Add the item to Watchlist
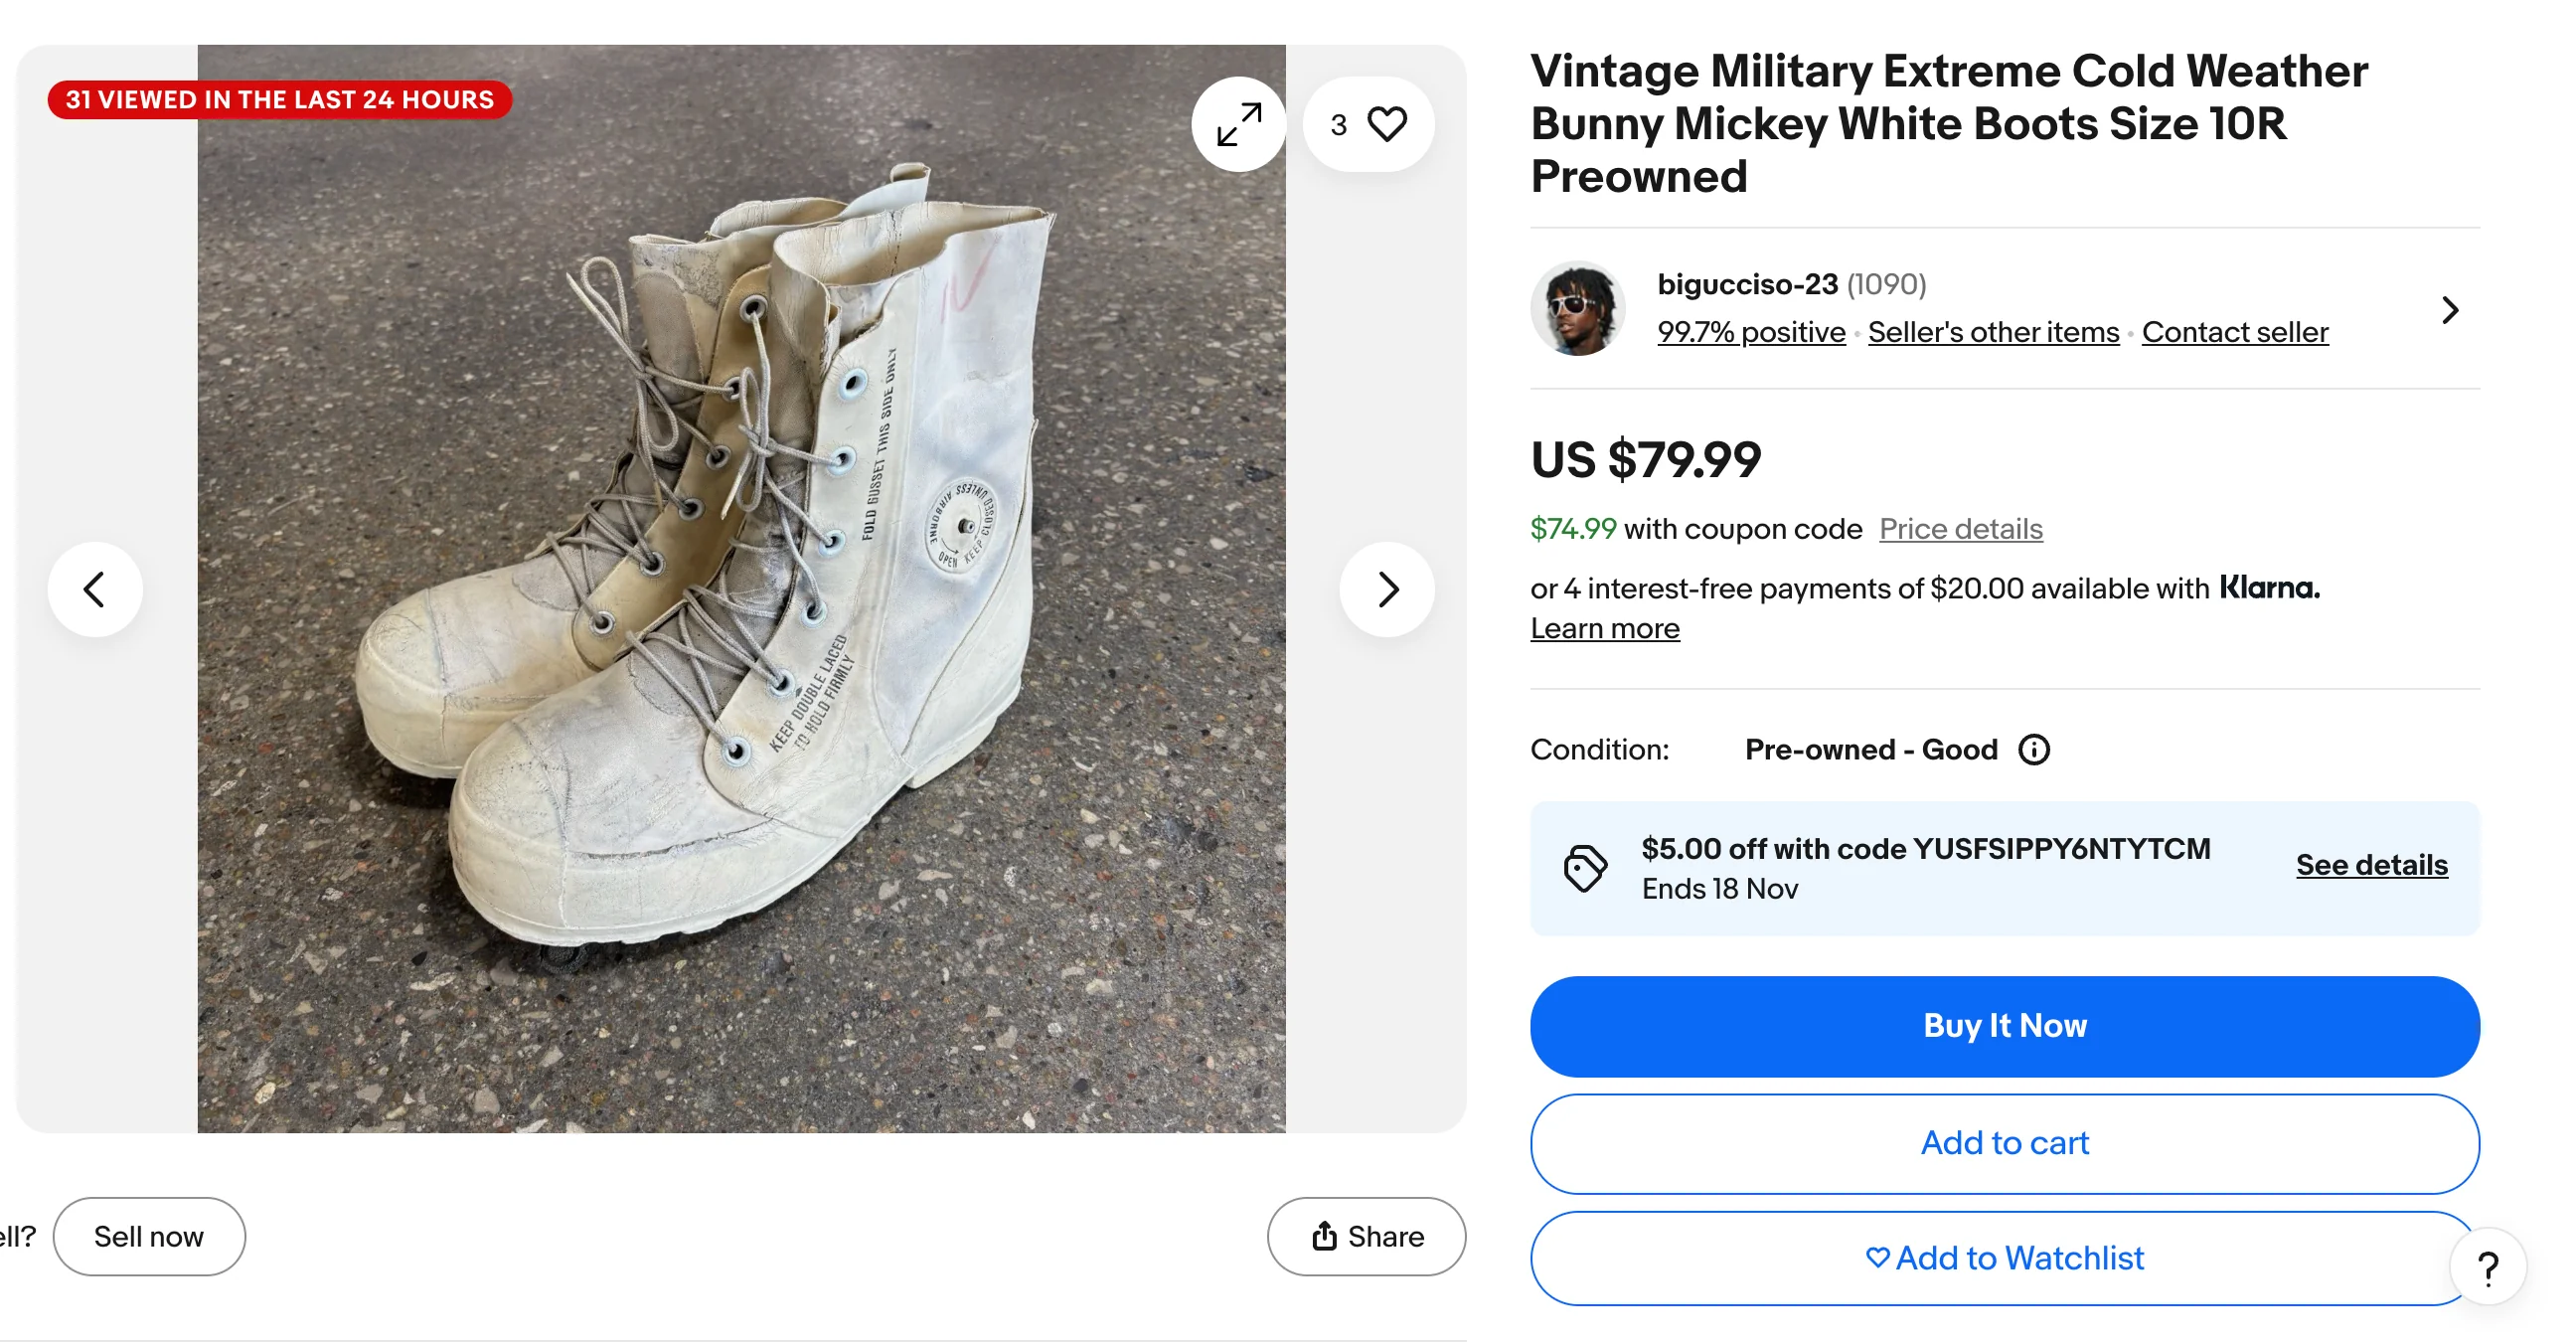 [x=2004, y=1258]
